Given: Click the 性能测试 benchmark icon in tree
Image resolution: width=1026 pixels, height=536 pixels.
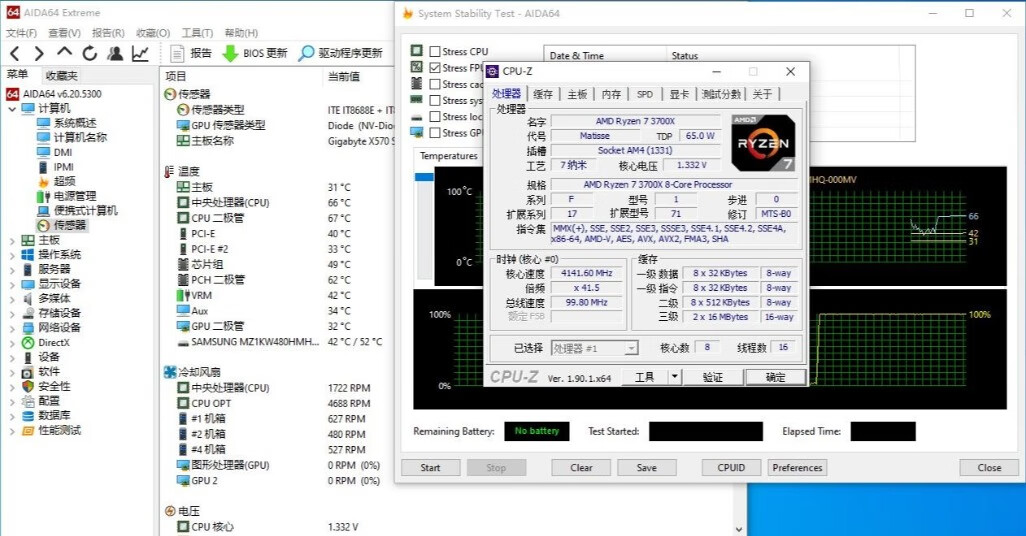Looking at the screenshot, I should pos(28,431).
